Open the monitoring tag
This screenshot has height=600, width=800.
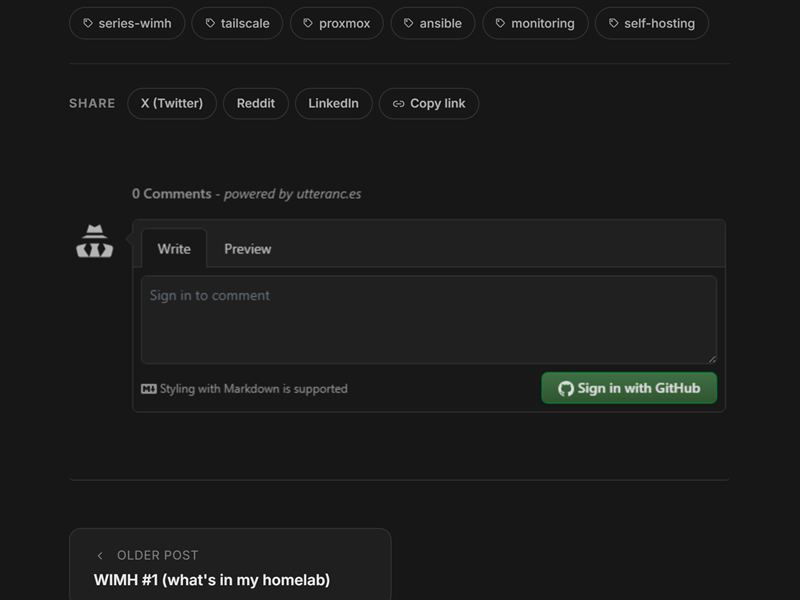point(535,23)
